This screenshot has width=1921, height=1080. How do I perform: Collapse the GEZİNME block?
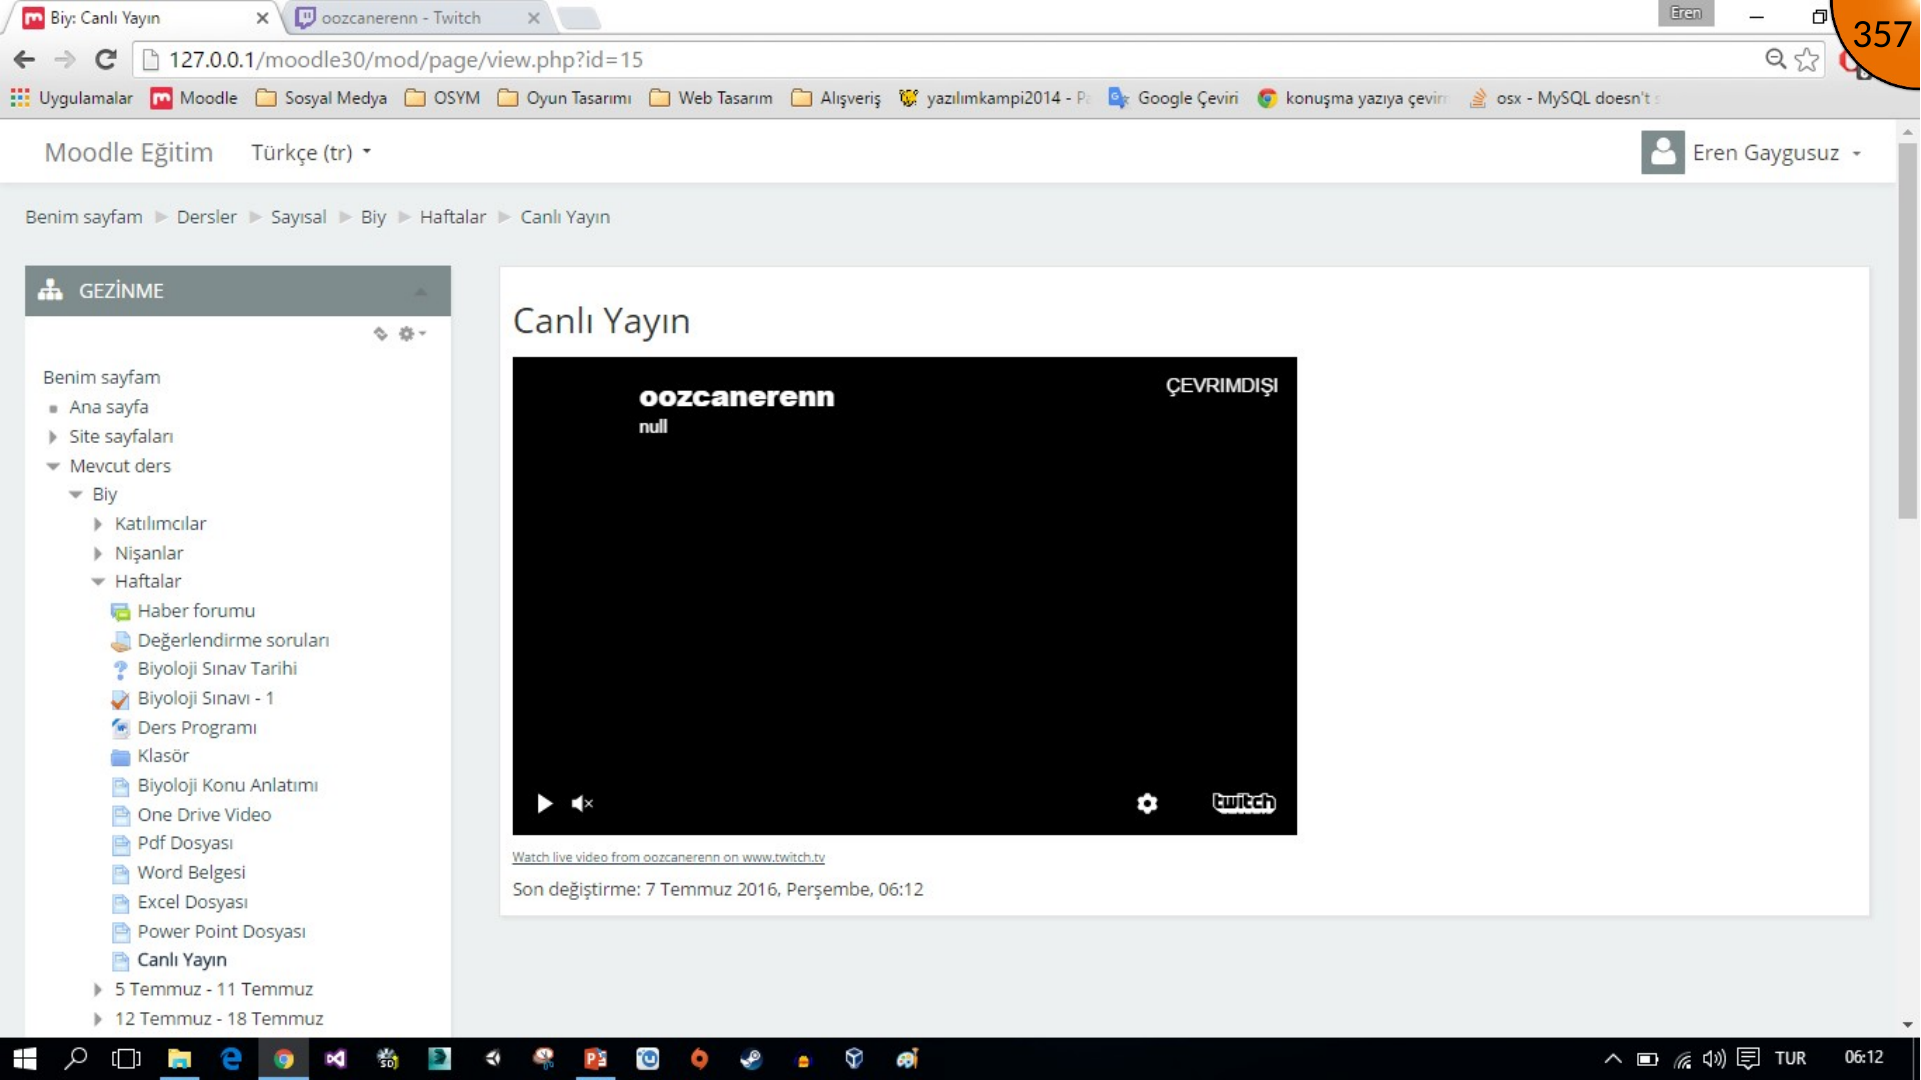tap(420, 291)
